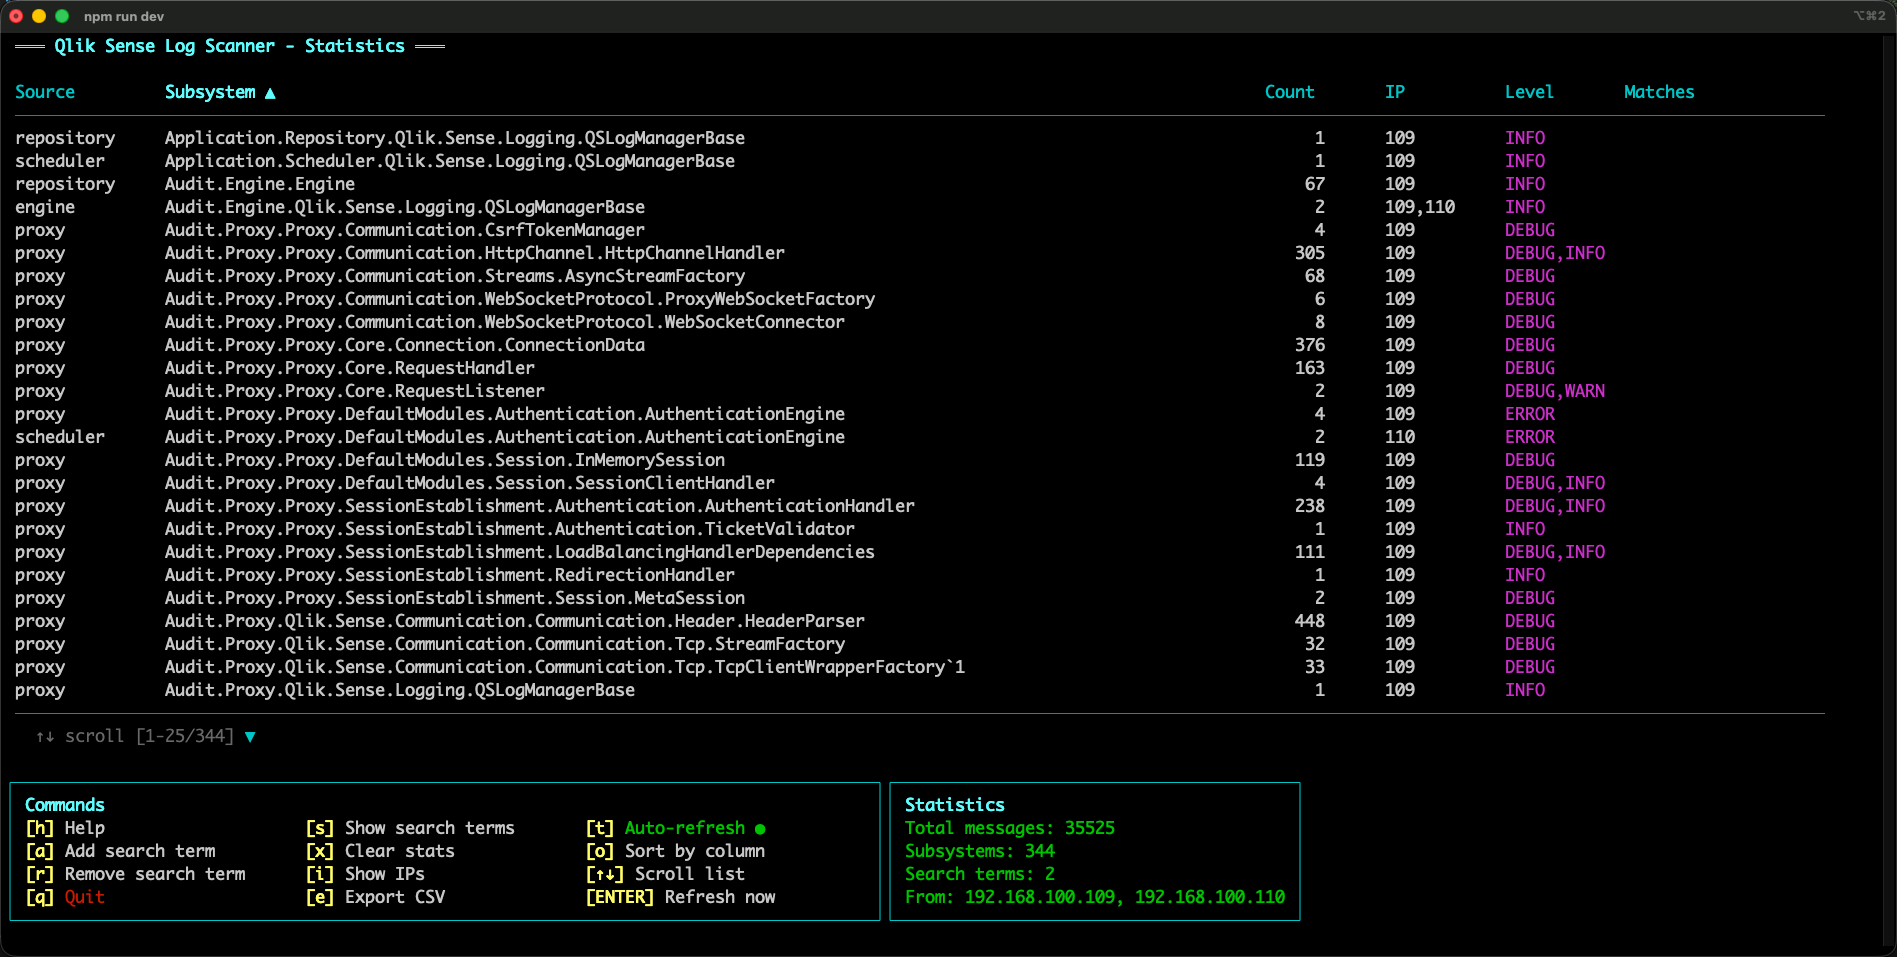Click the [r] Remove search term key
The width and height of the screenshot is (1897, 957).
point(40,874)
